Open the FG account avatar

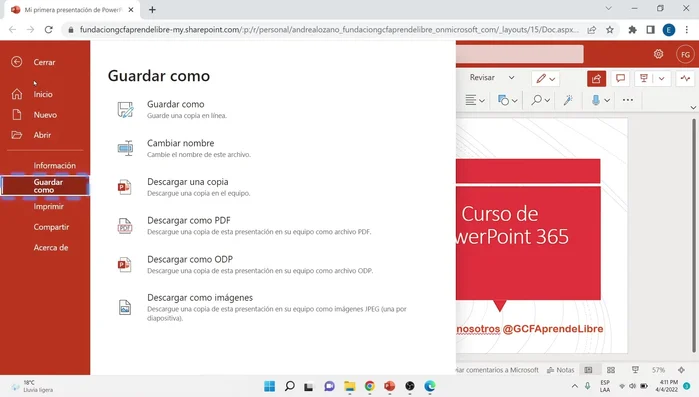tap(685, 54)
